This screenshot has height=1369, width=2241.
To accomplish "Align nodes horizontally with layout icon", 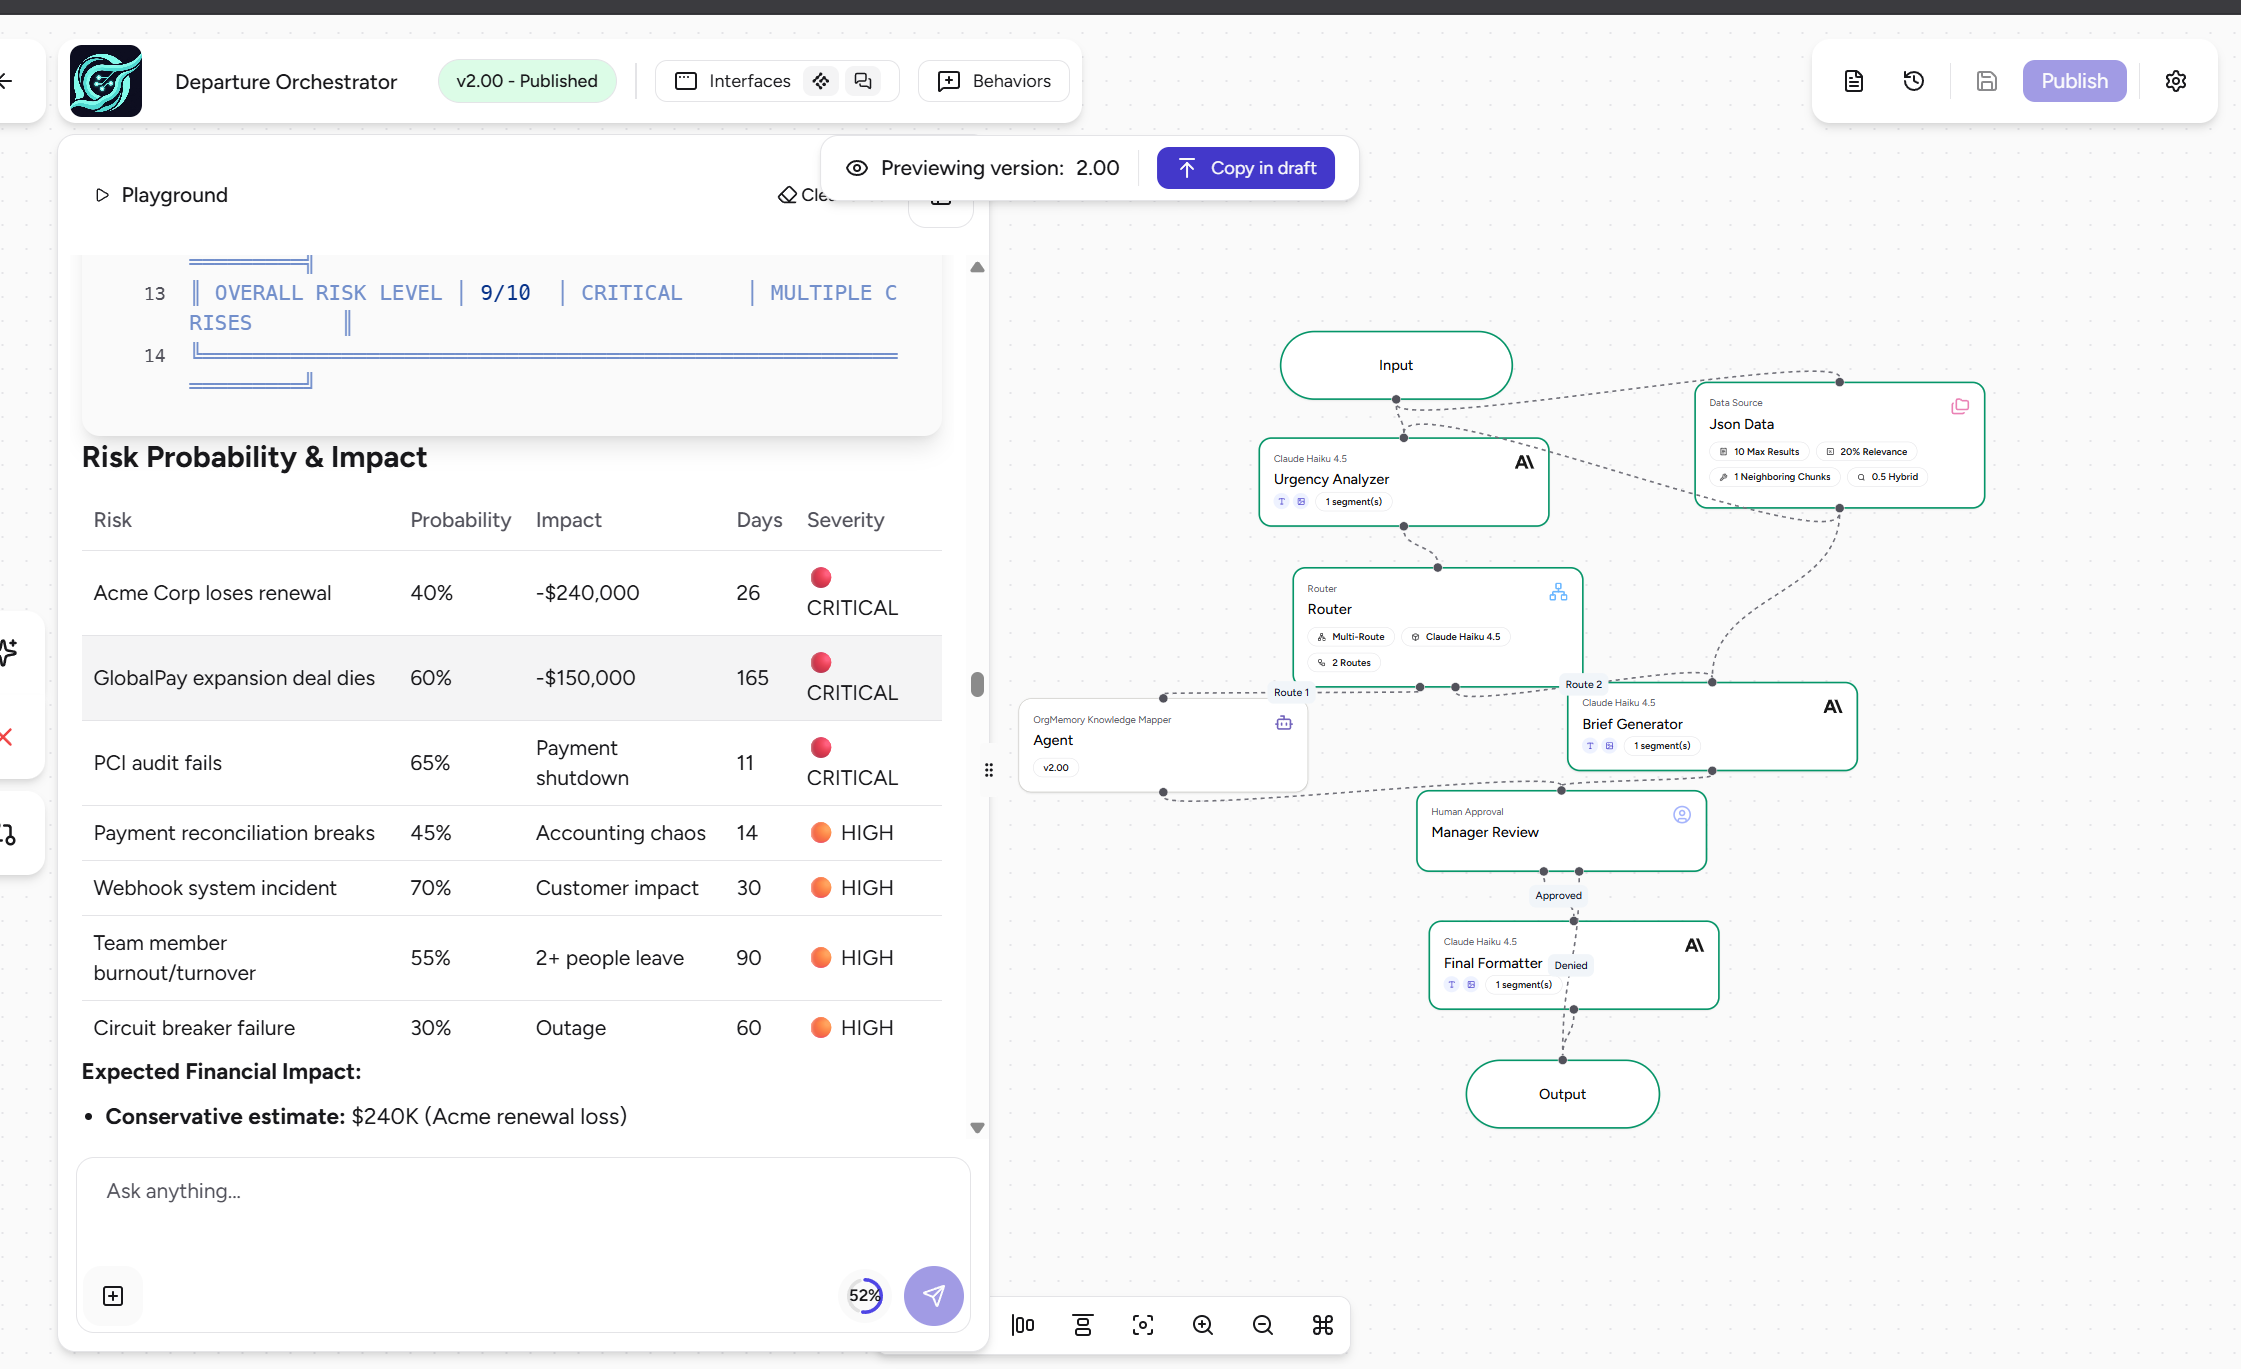I will [1023, 1325].
